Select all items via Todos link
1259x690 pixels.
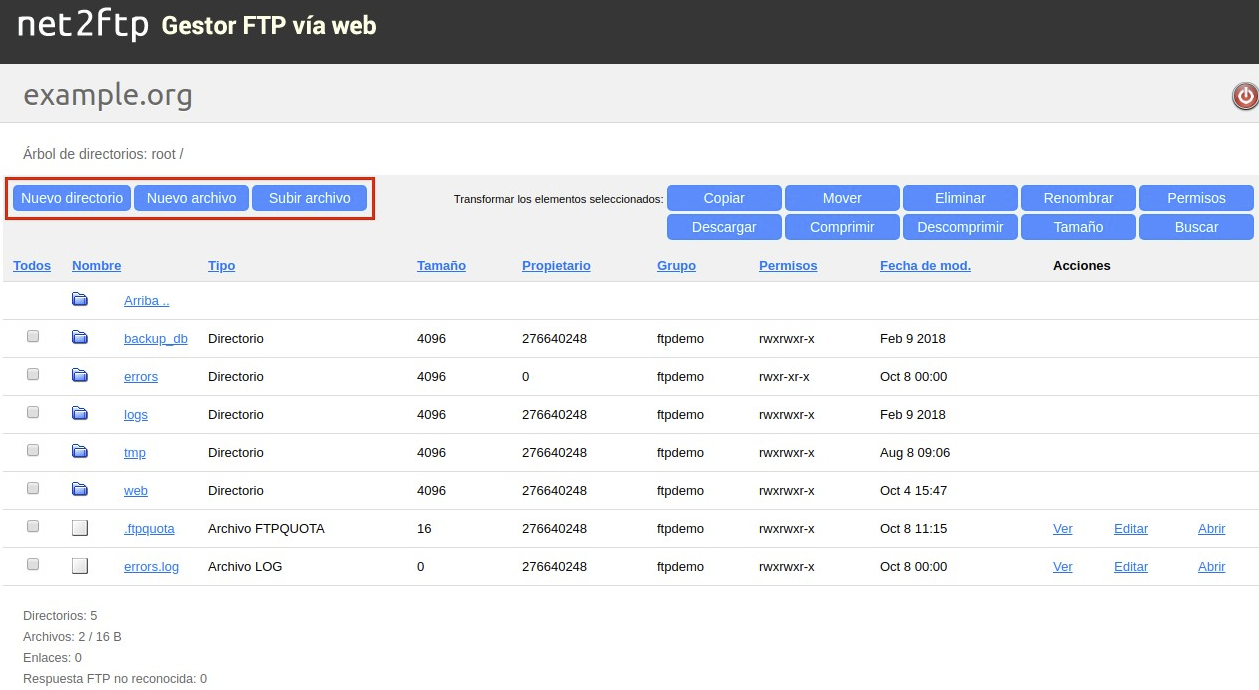pos(32,265)
